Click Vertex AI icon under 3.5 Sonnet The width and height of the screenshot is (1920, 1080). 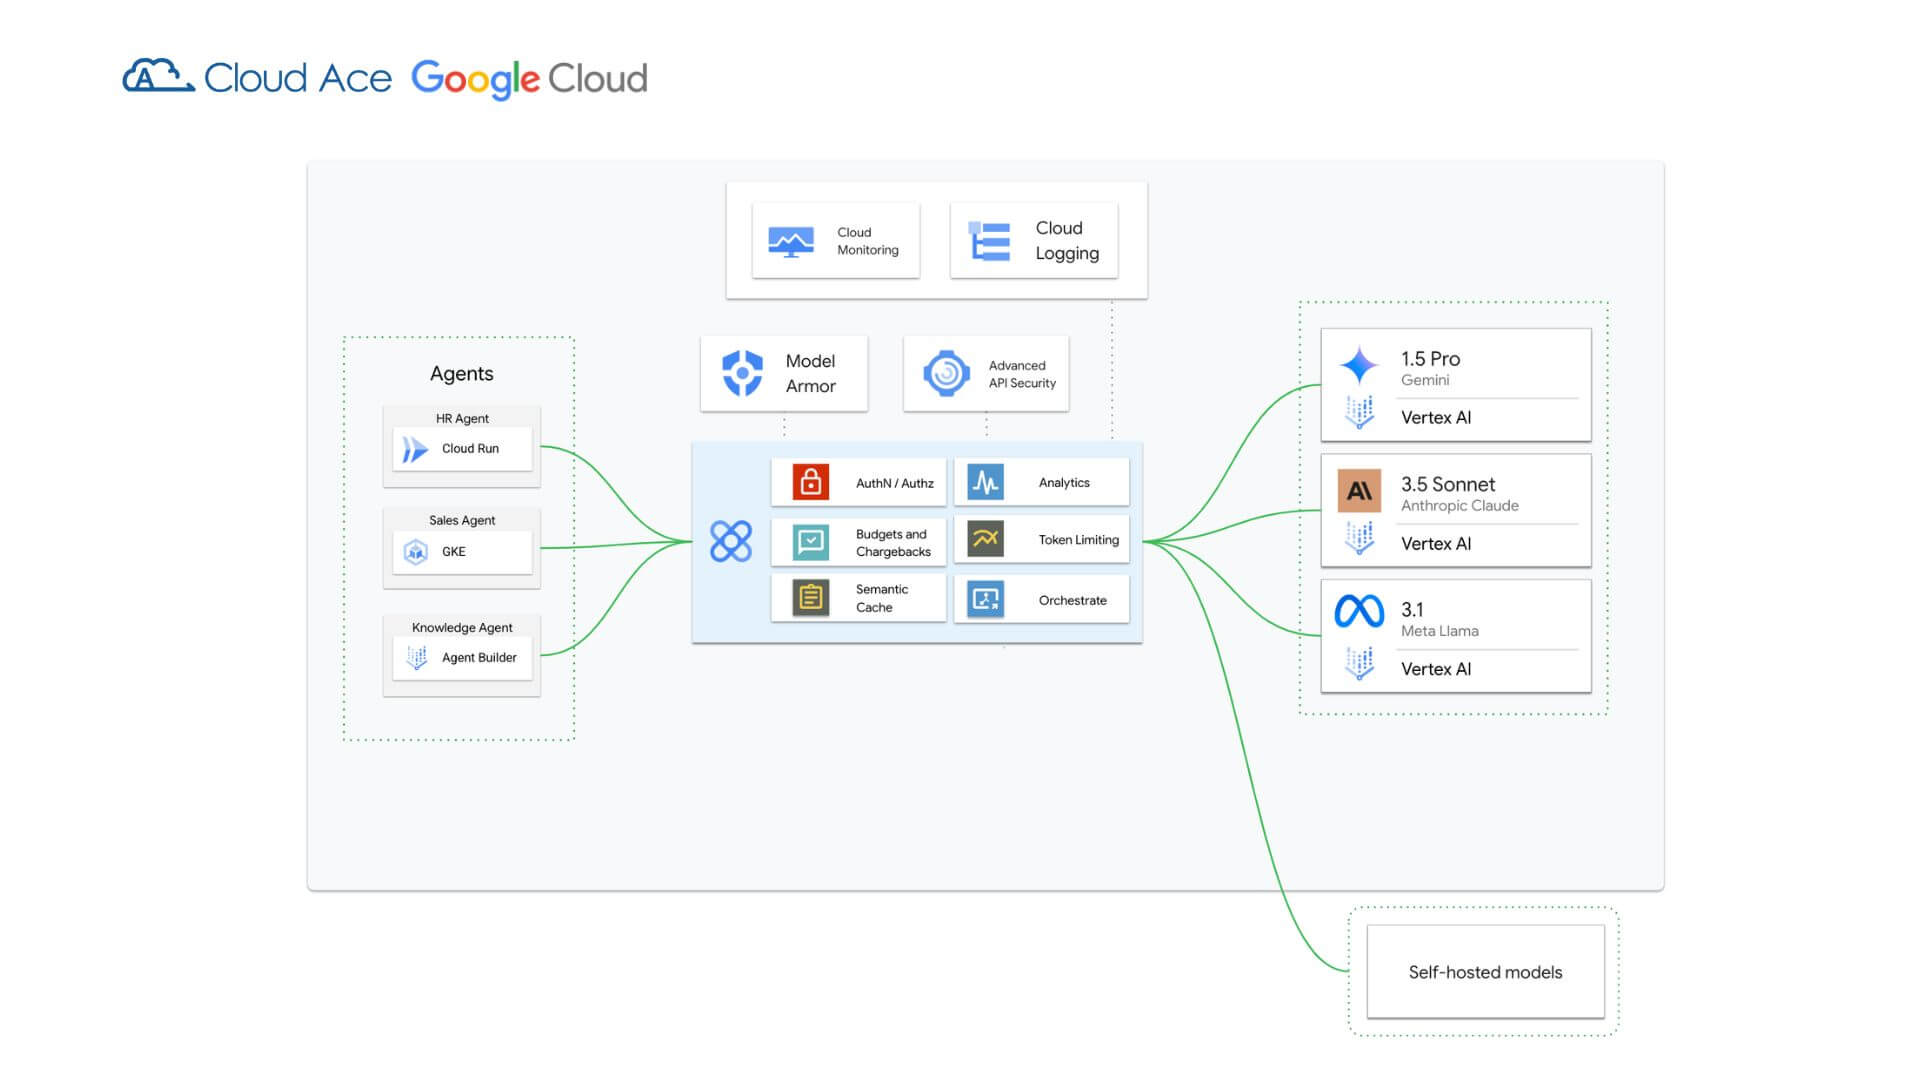tap(1359, 539)
